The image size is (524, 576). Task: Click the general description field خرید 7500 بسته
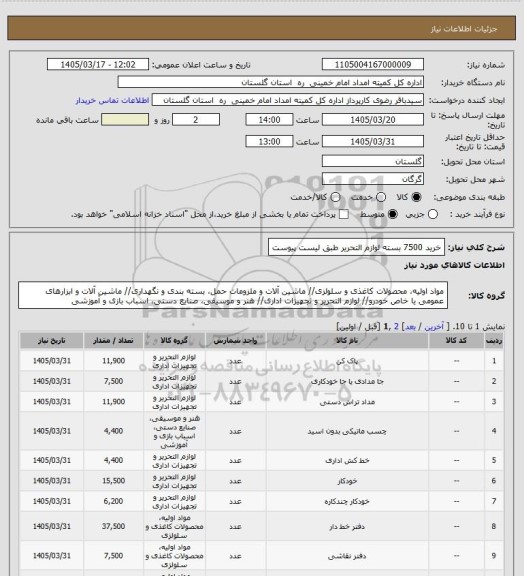(356, 248)
